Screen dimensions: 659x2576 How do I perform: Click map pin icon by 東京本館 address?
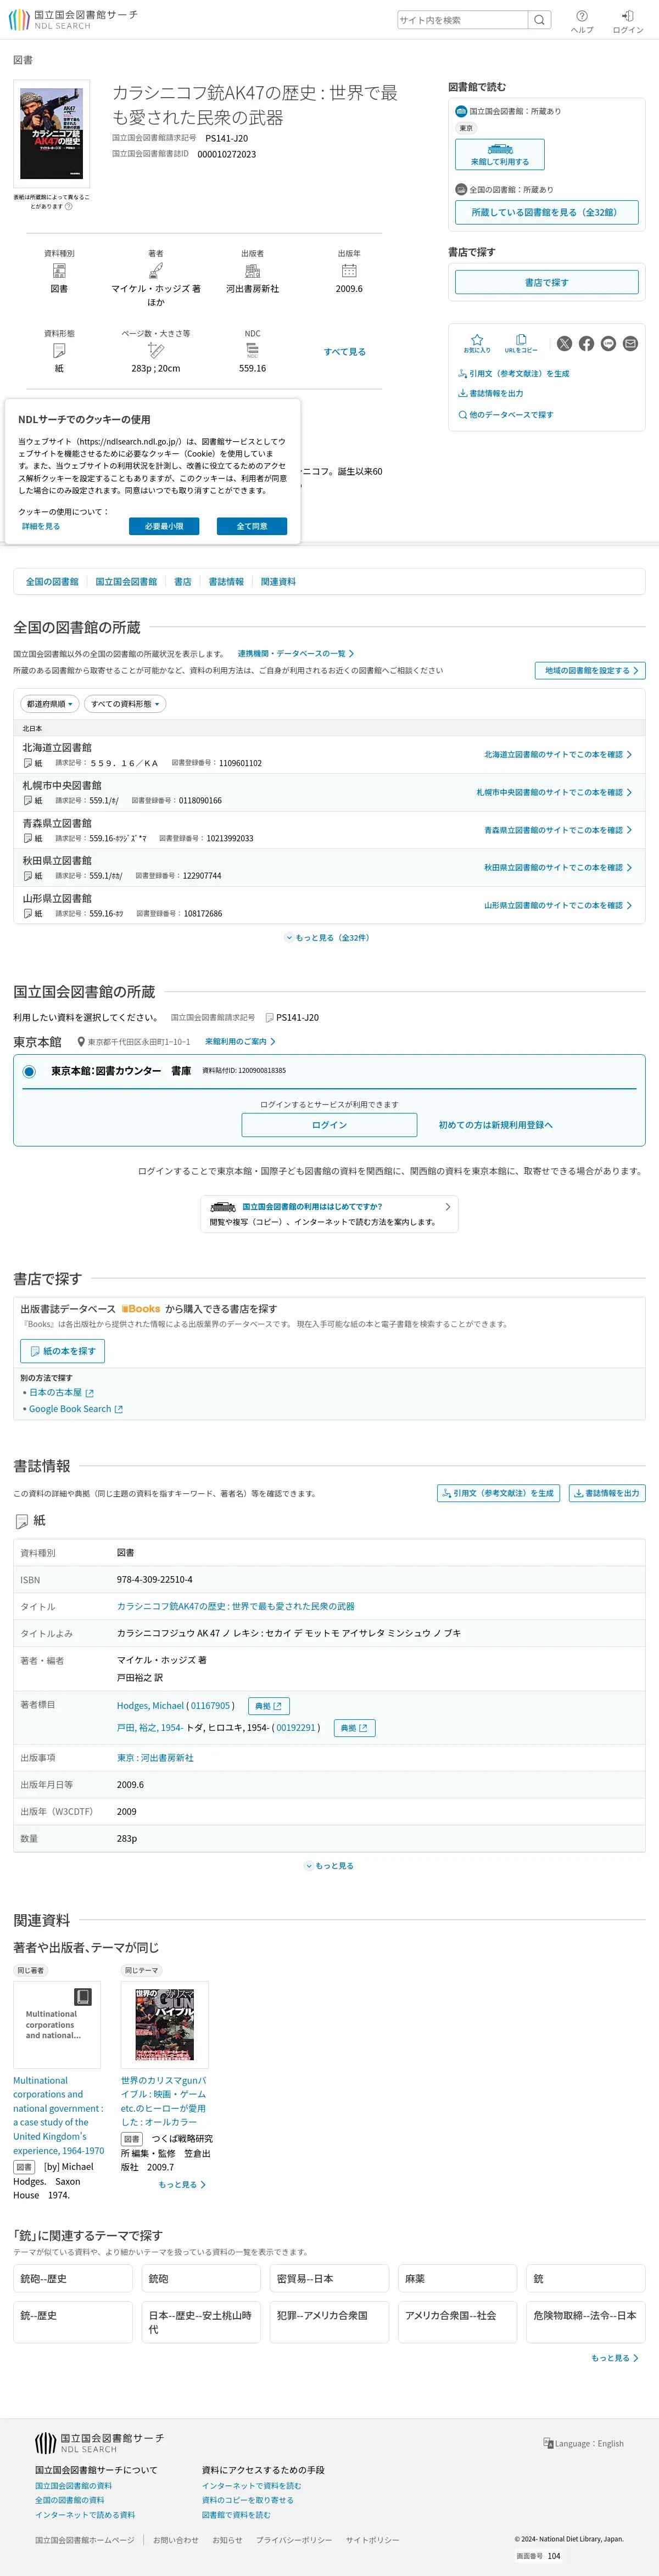click(x=81, y=1042)
